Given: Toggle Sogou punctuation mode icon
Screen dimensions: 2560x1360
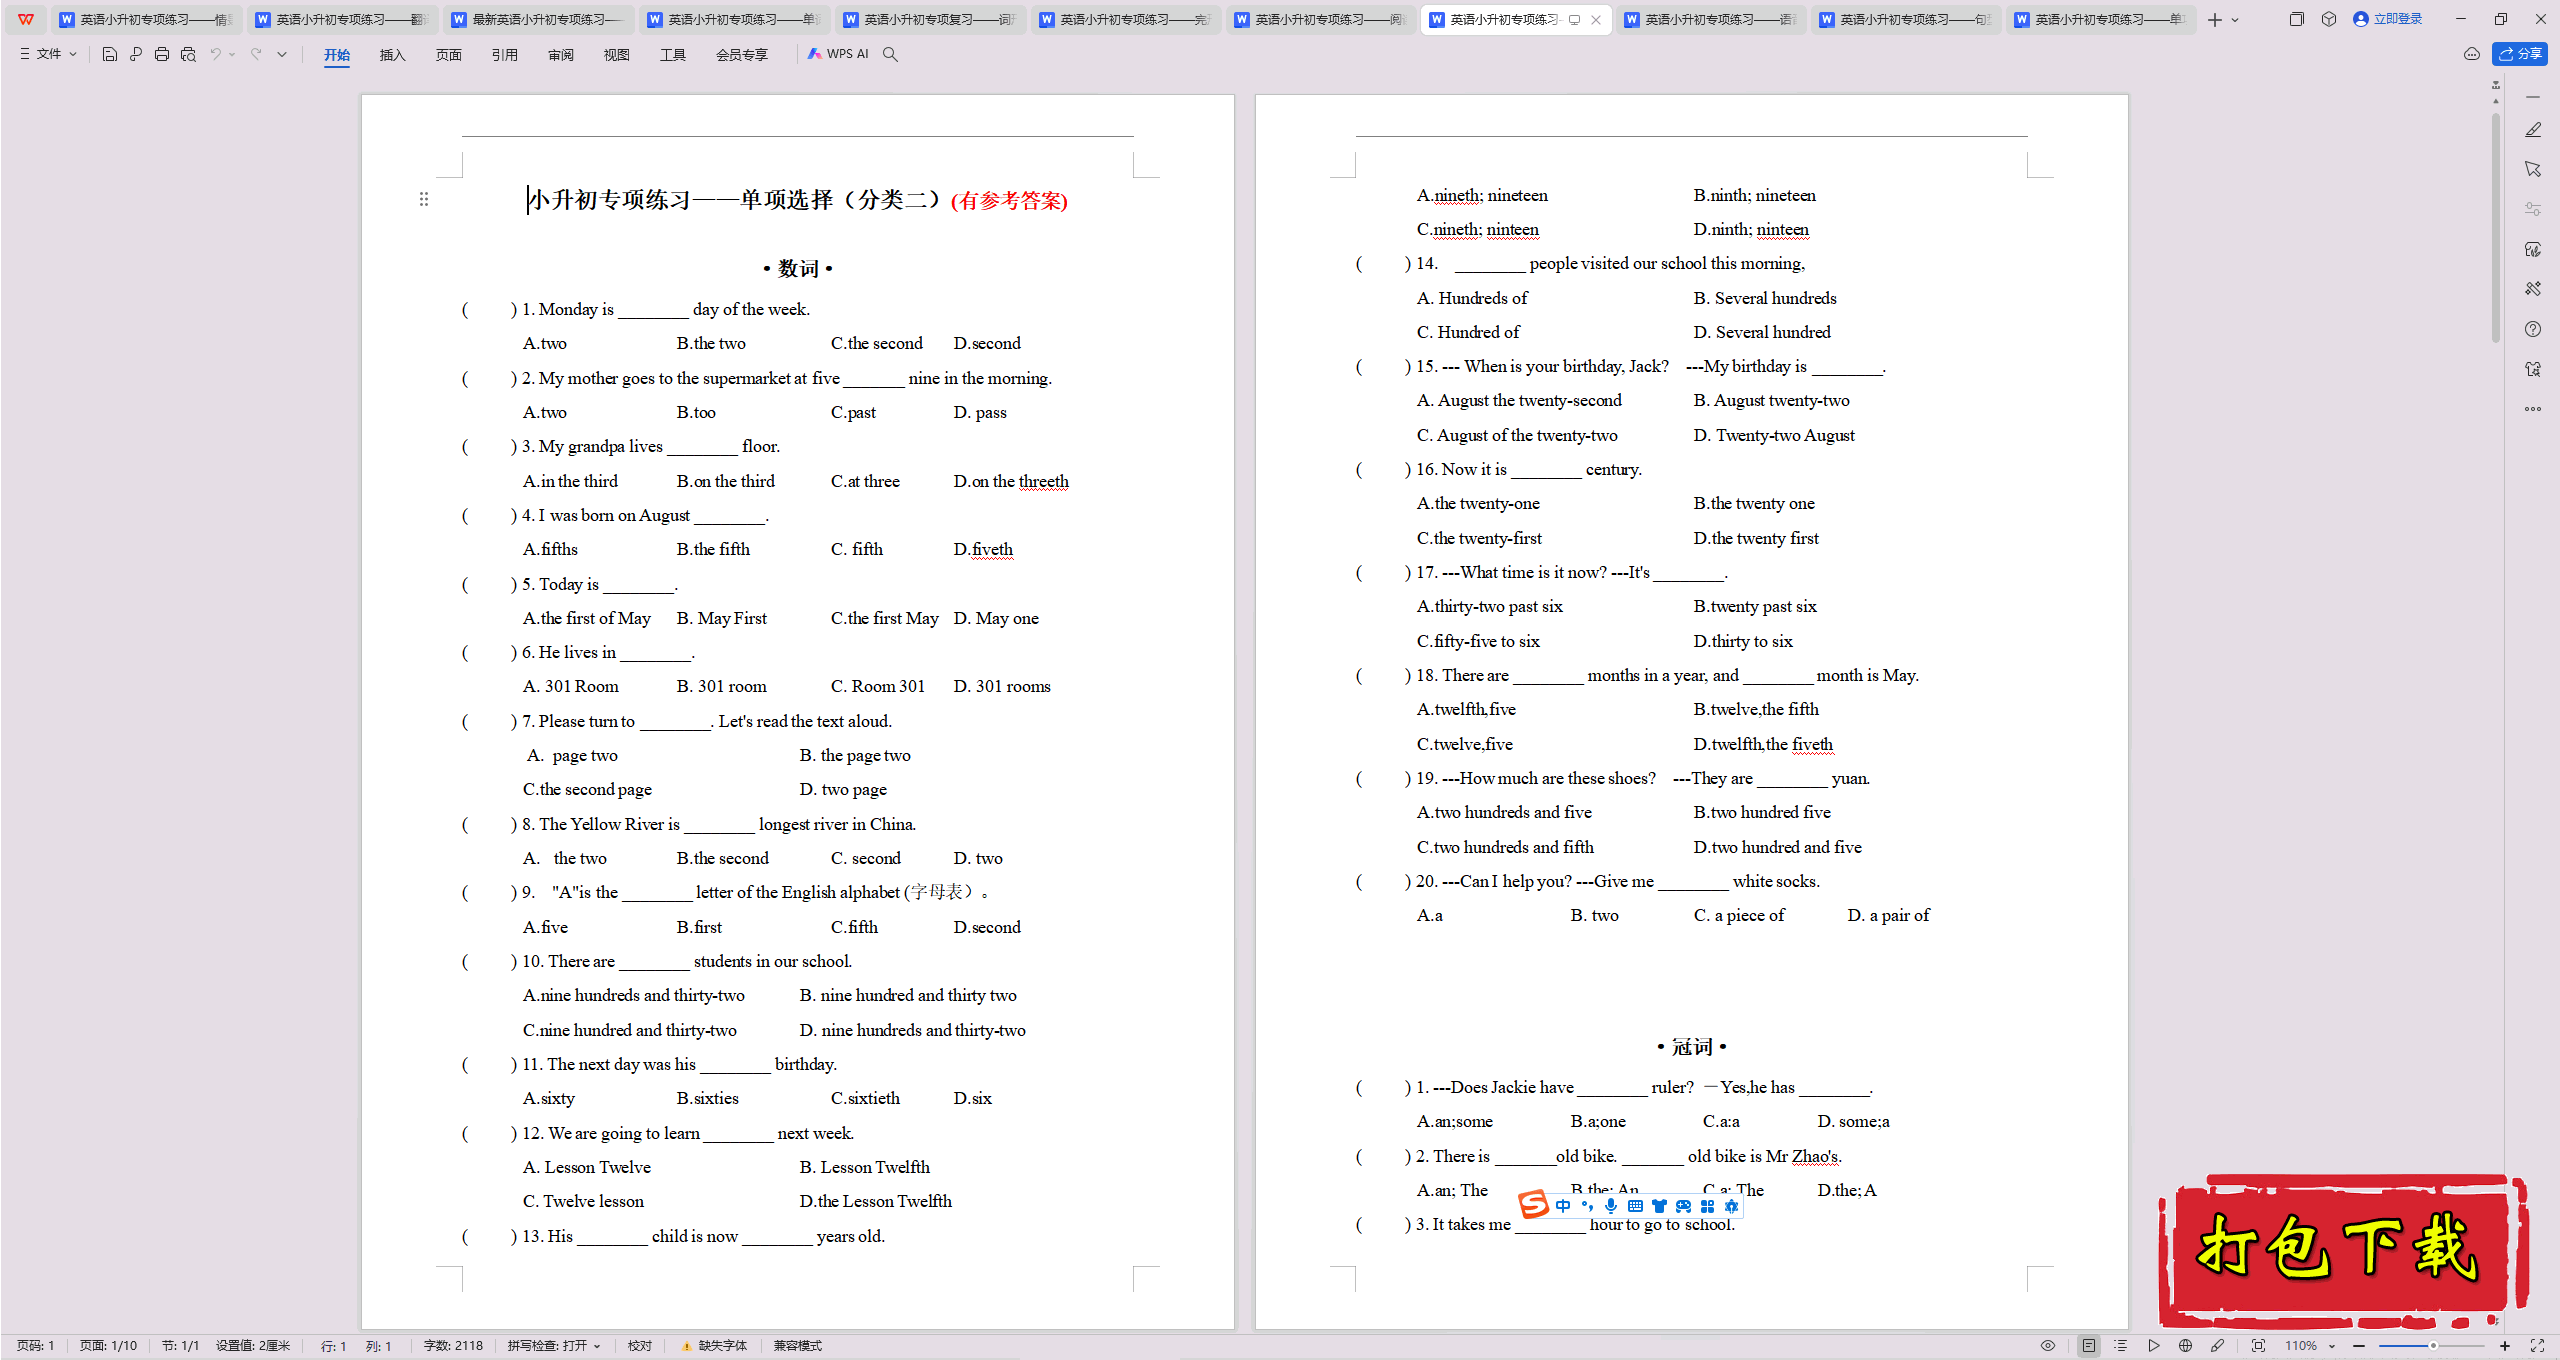Looking at the screenshot, I should coord(1587,1206).
